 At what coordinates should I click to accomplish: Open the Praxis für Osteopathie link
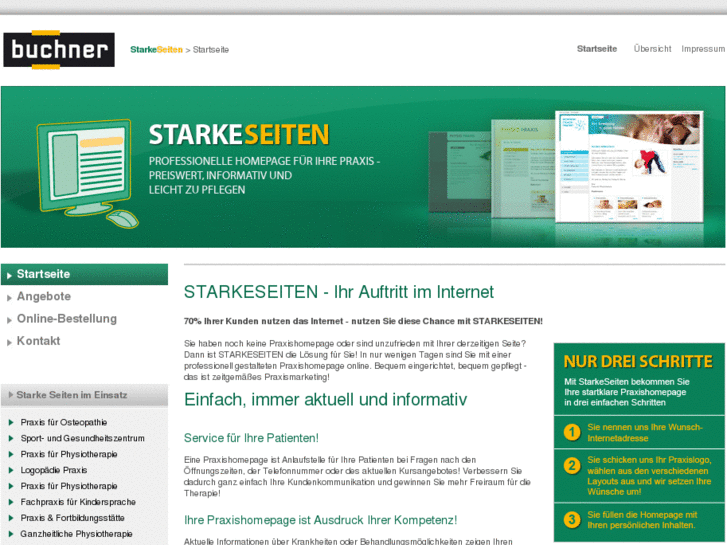[x=64, y=422]
